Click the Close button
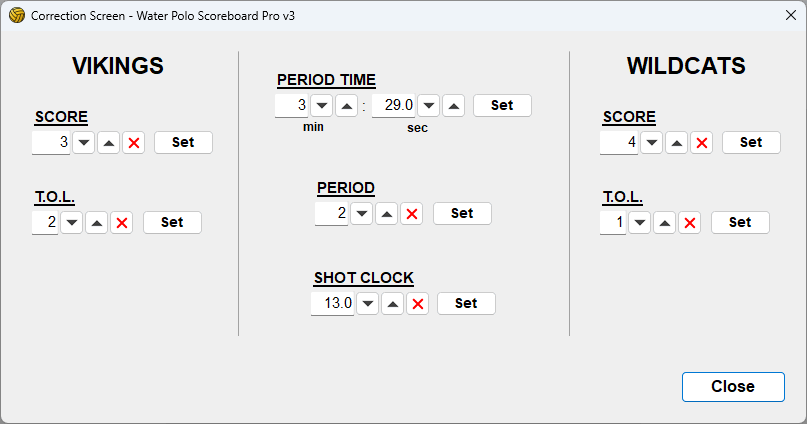Viewport: 807px width, 424px height. (732, 387)
